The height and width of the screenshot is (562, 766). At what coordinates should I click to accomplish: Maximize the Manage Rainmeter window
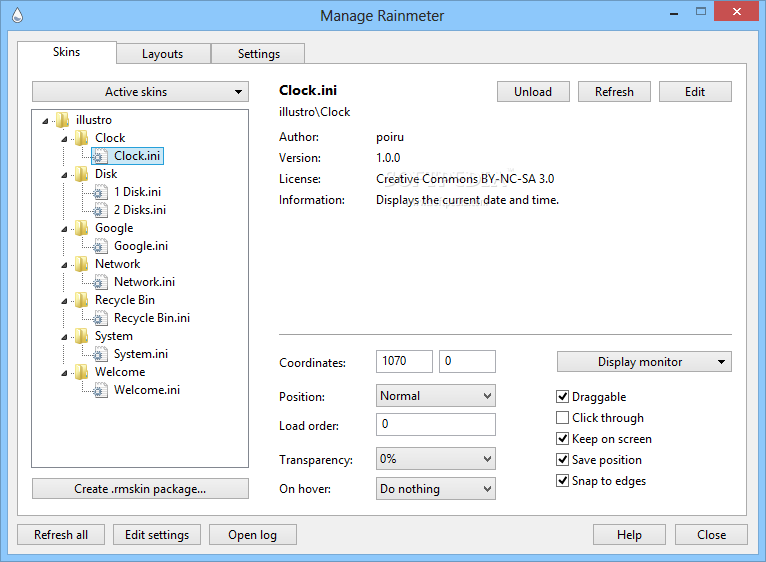tap(701, 12)
